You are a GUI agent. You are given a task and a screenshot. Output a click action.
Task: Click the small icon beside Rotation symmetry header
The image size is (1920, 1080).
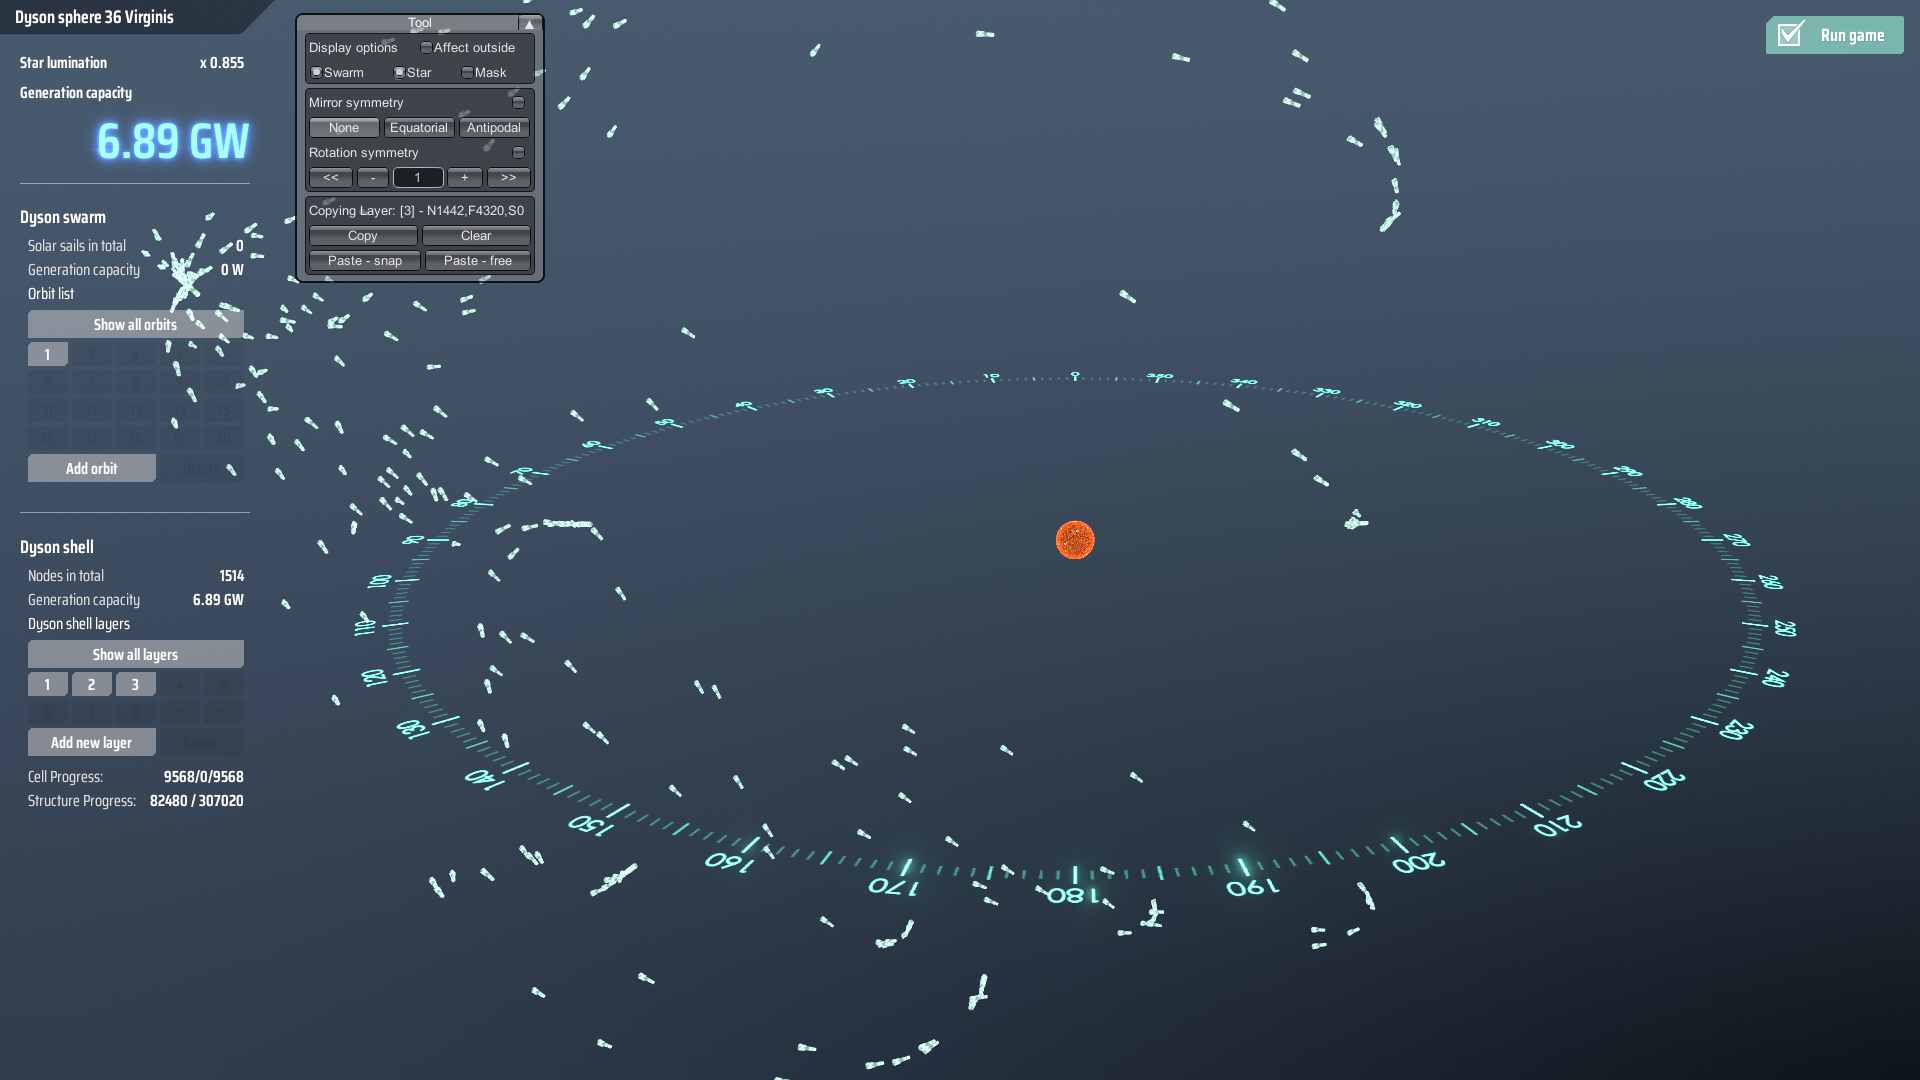518,152
